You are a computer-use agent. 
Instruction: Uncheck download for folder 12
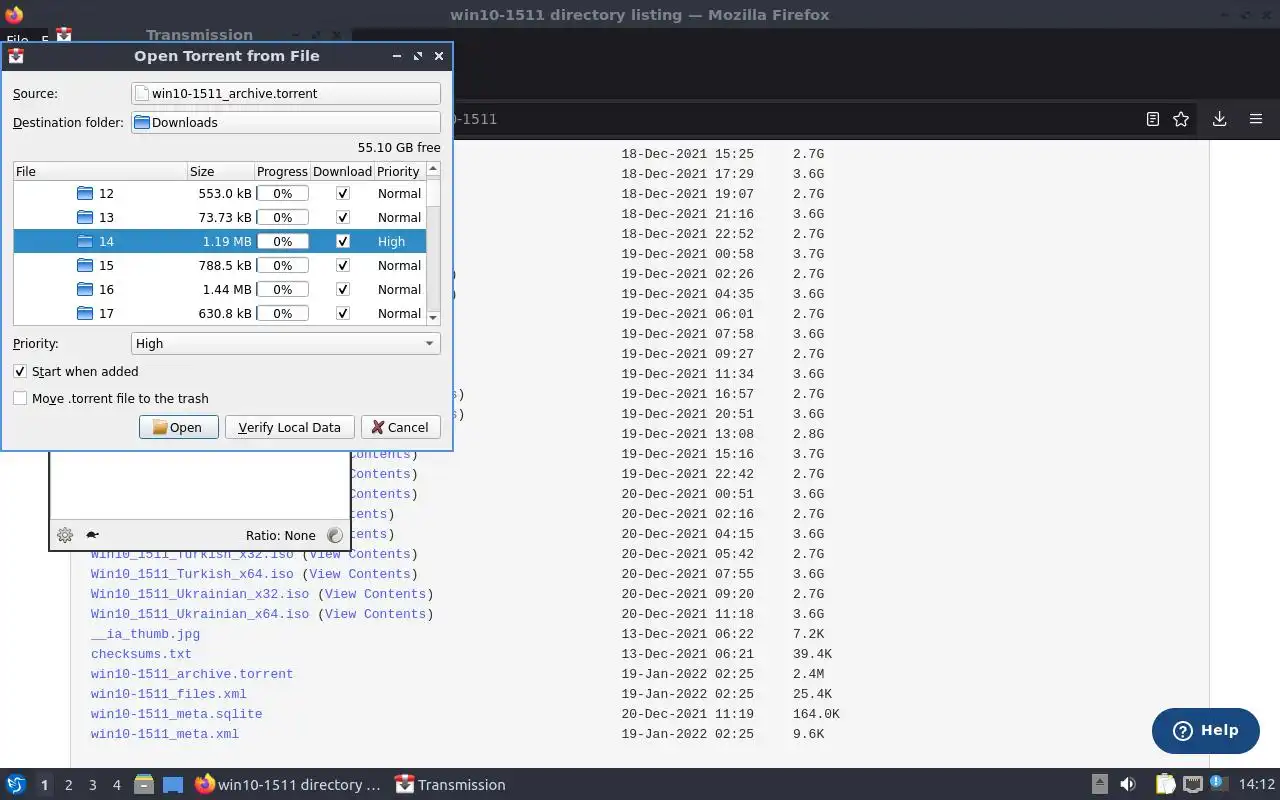(x=343, y=193)
